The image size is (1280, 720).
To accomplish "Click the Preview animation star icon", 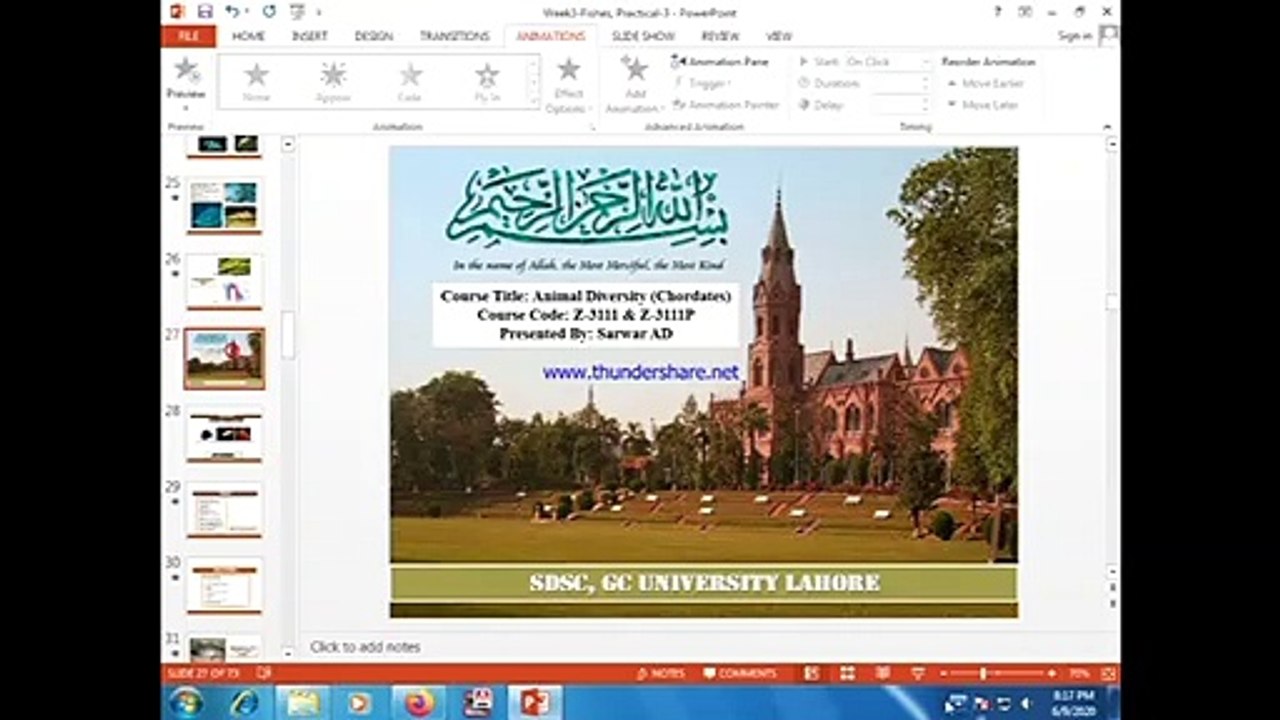I will tap(186, 70).
